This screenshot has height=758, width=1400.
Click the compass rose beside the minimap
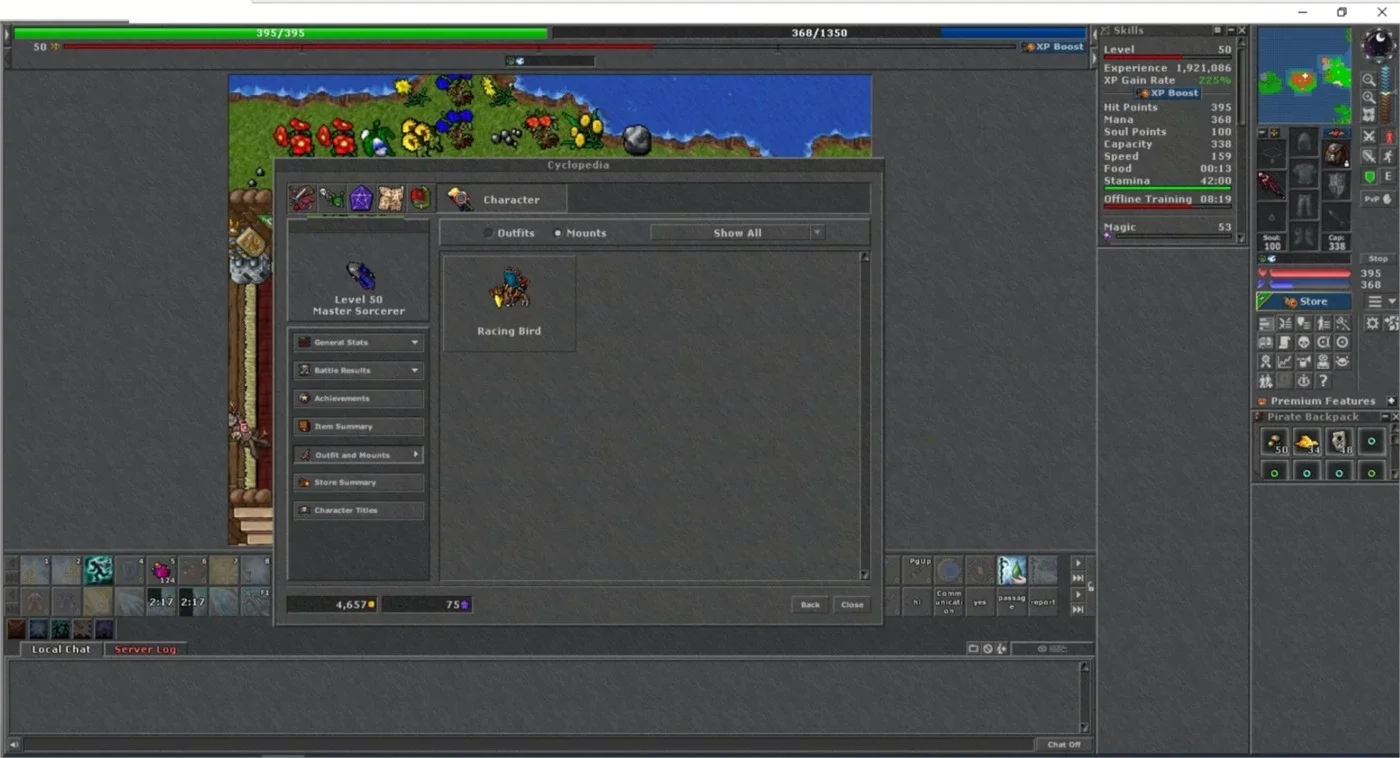click(x=1377, y=45)
